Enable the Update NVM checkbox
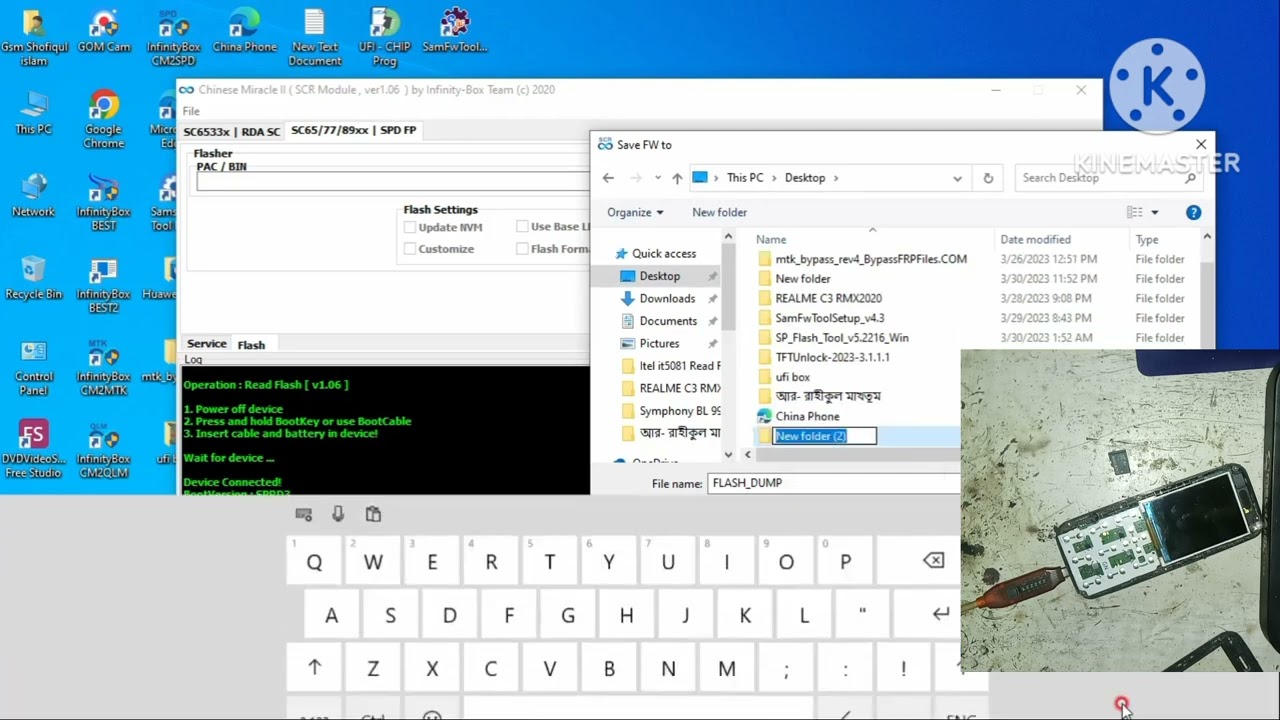The height and width of the screenshot is (720, 1280). click(x=410, y=227)
